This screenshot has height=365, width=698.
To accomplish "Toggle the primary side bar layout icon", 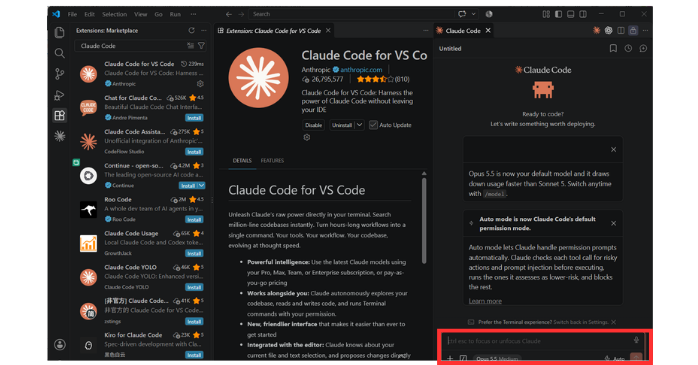I will pos(559,14).
